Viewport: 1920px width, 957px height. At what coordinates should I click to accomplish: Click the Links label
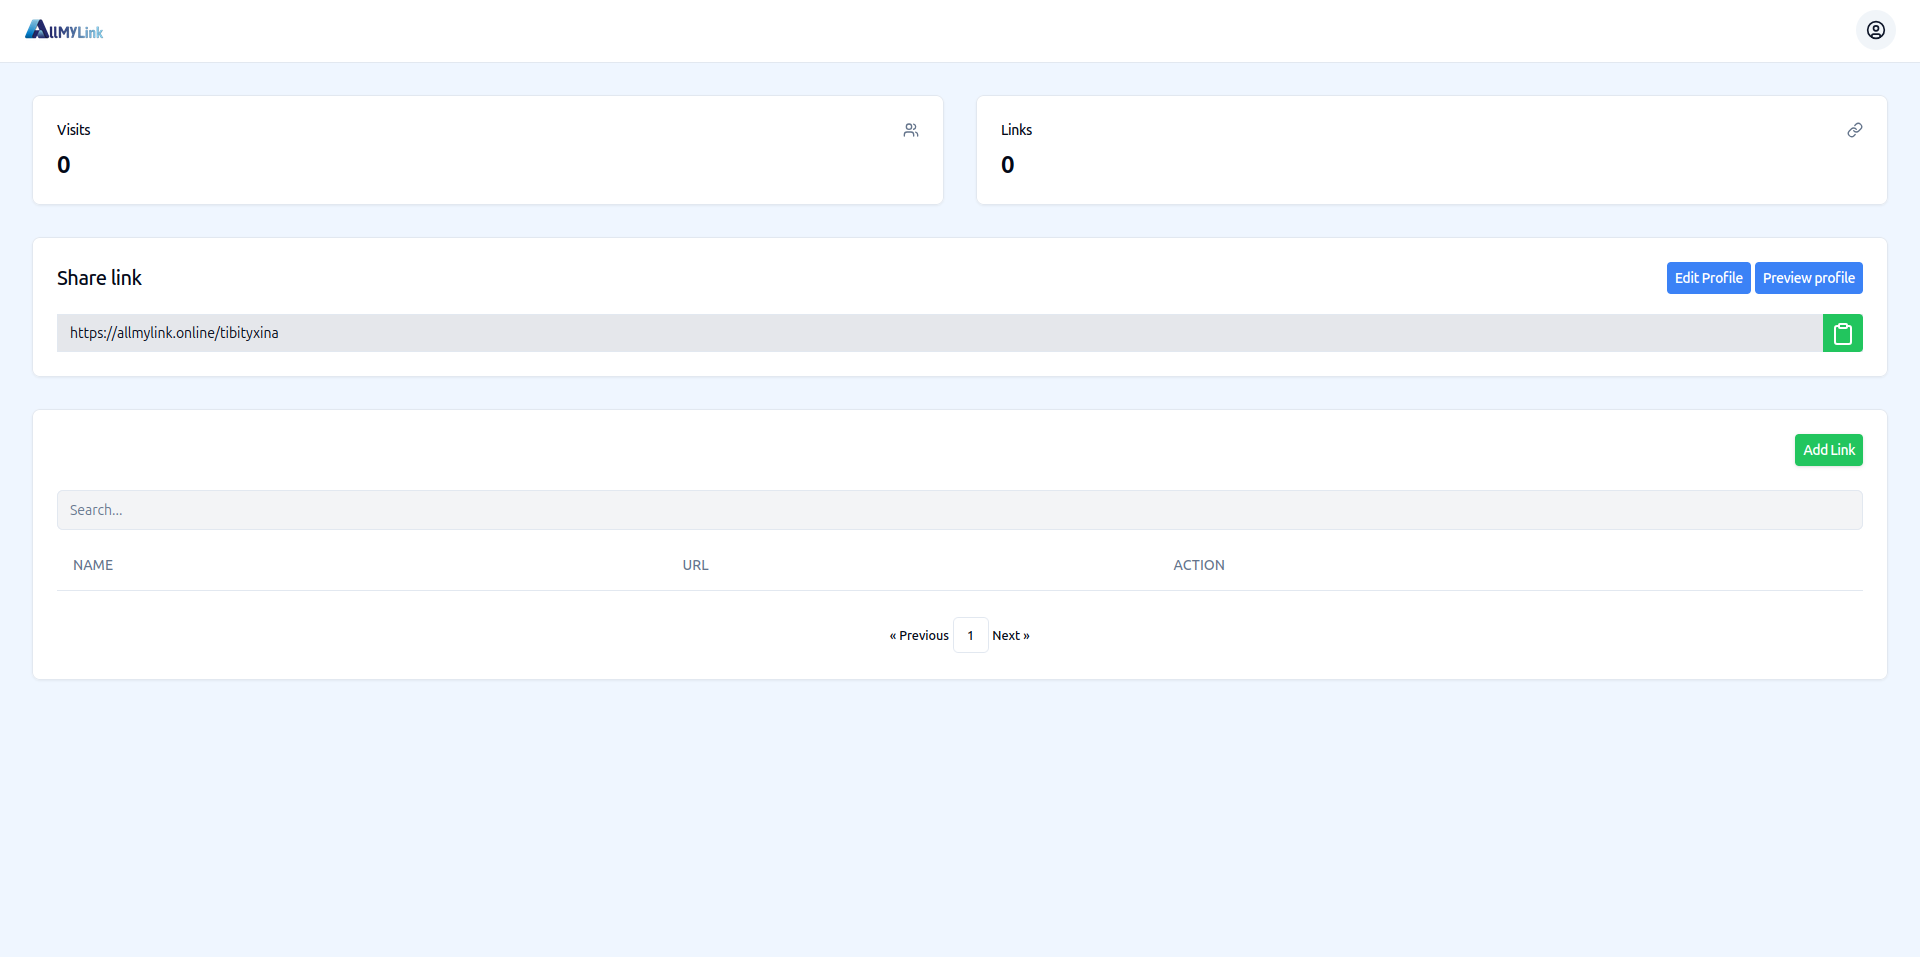click(1016, 130)
